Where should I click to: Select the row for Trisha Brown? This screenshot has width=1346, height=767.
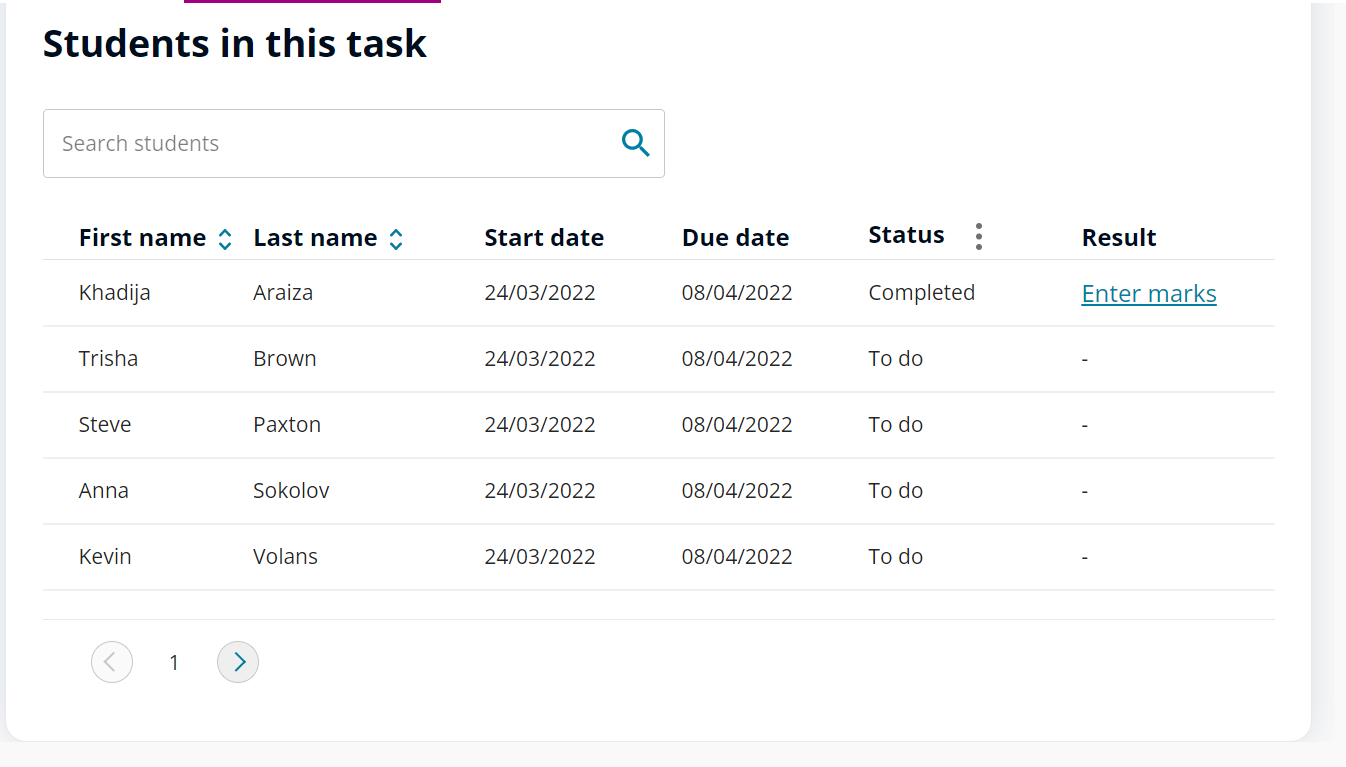pos(285,358)
